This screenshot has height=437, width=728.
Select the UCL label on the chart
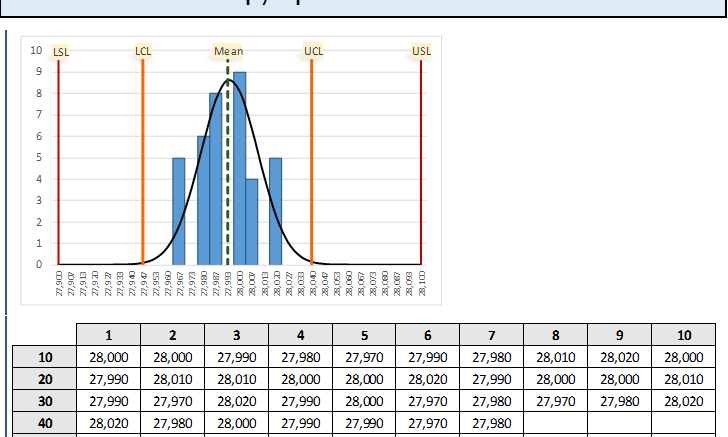313,51
